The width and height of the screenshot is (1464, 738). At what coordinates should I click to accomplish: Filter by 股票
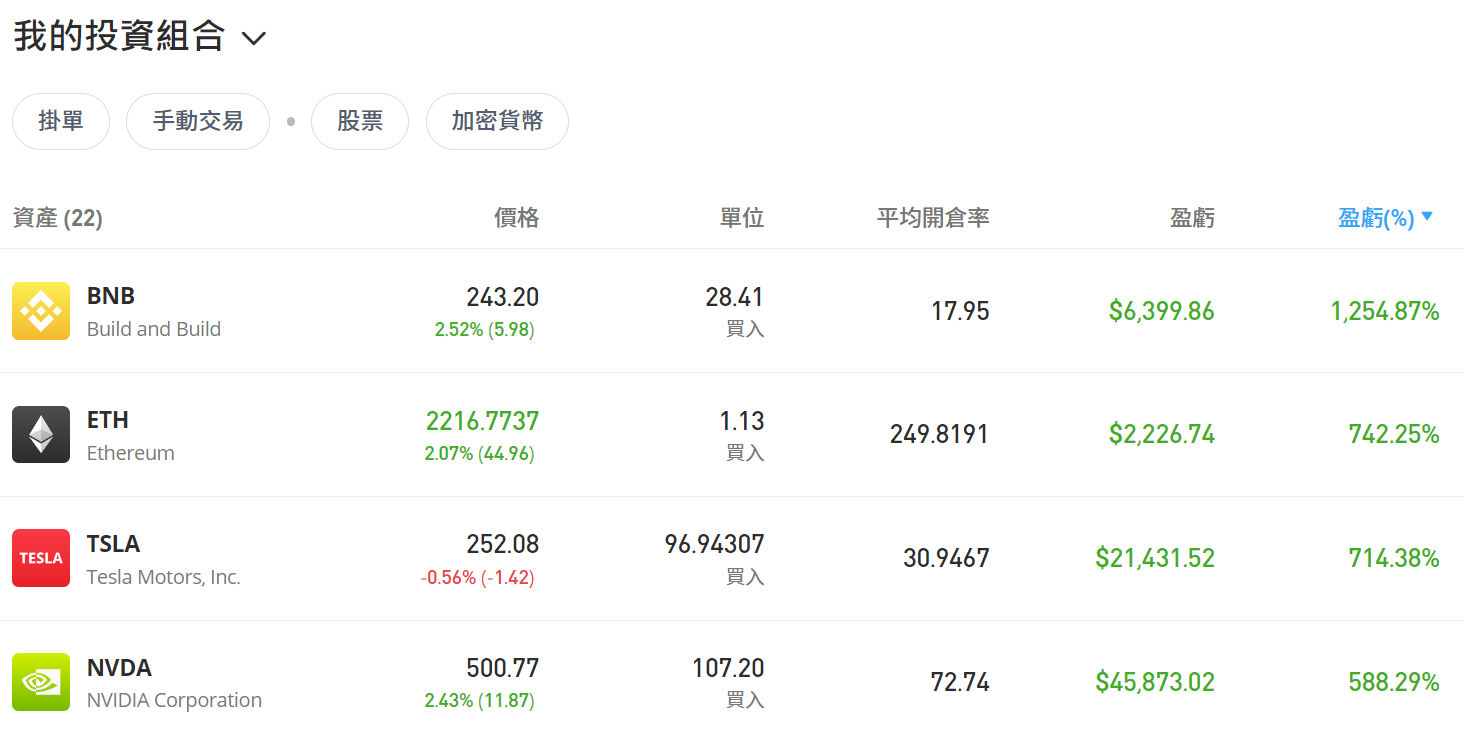click(x=360, y=122)
